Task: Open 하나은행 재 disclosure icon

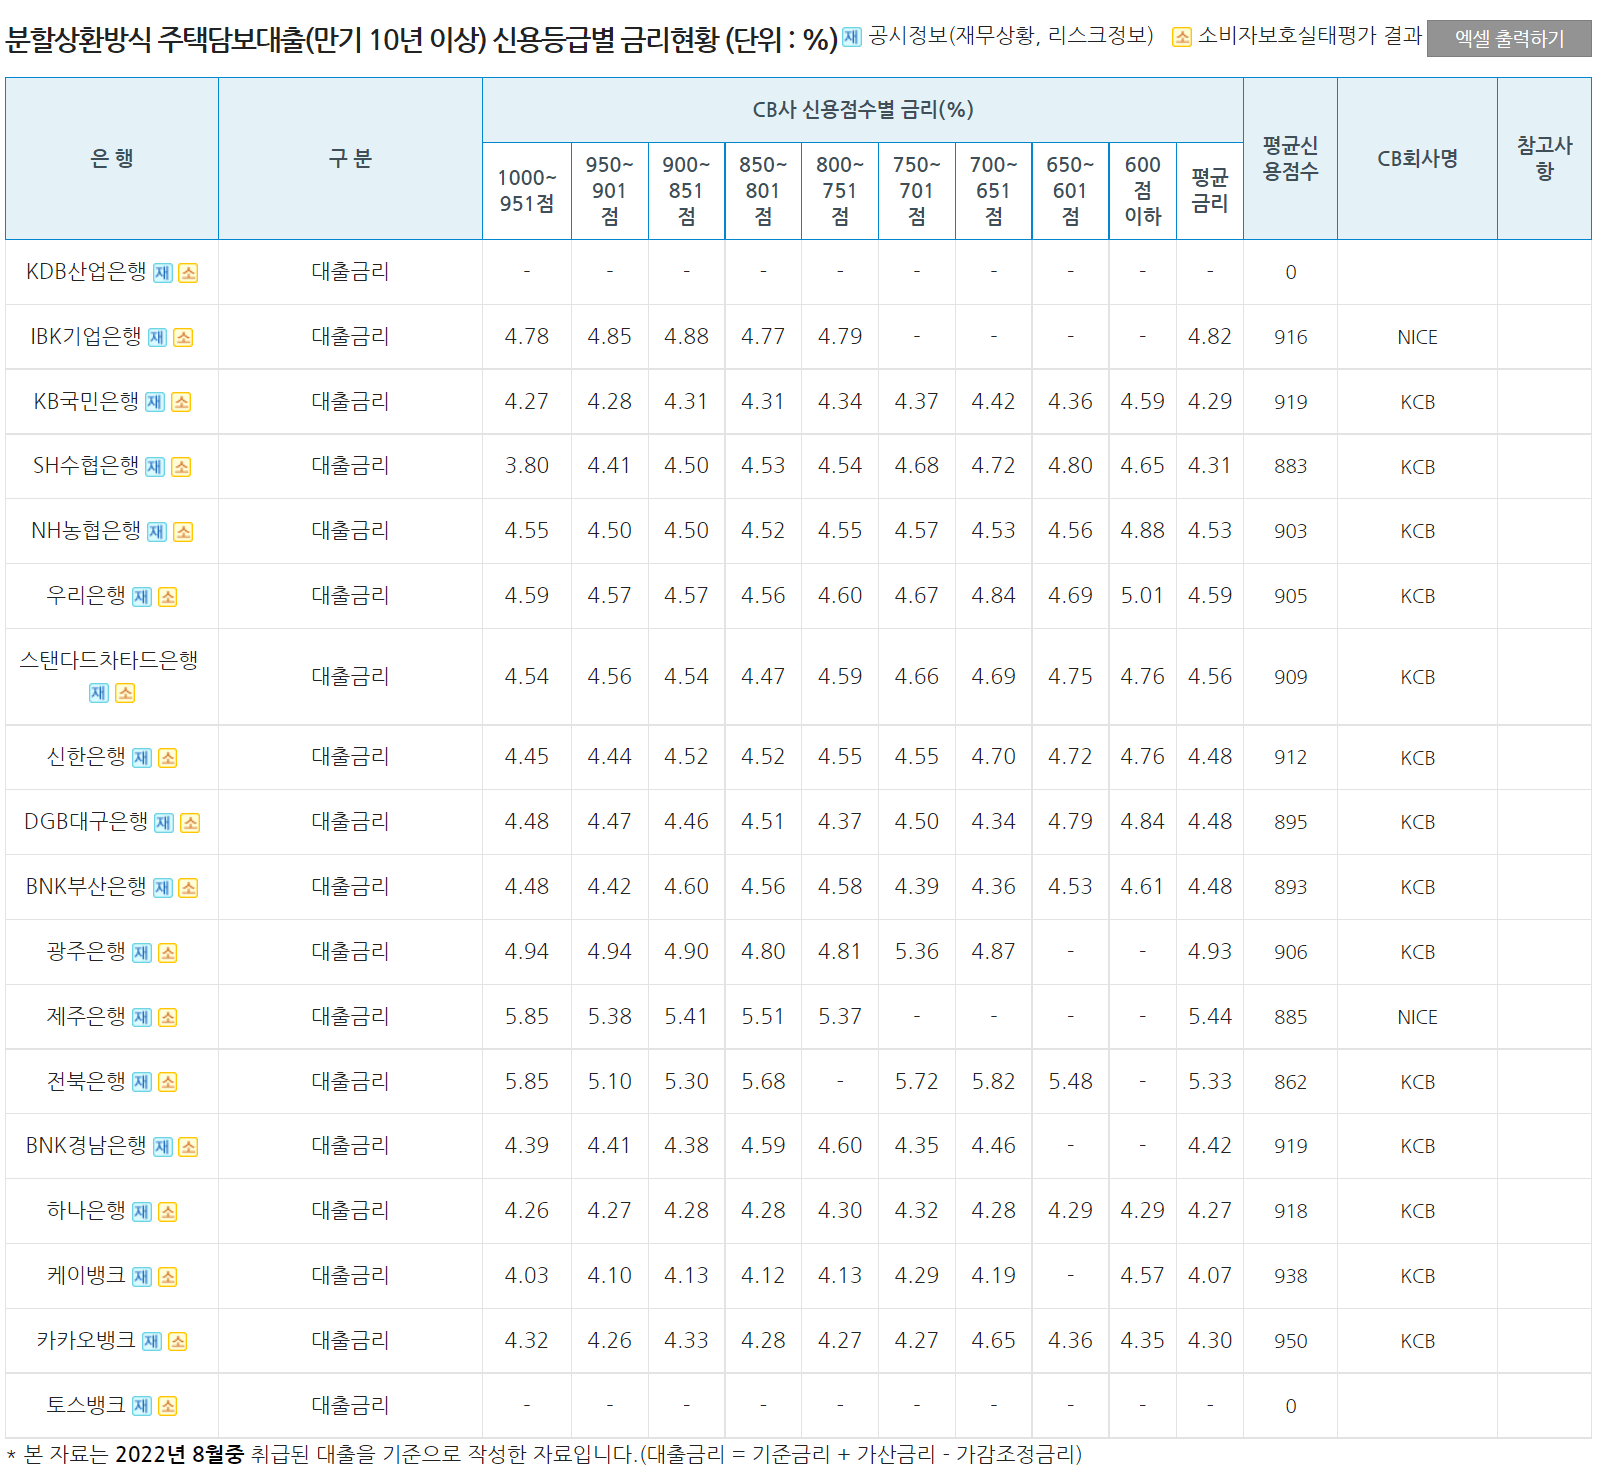Action: pyautogui.click(x=142, y=1212)
